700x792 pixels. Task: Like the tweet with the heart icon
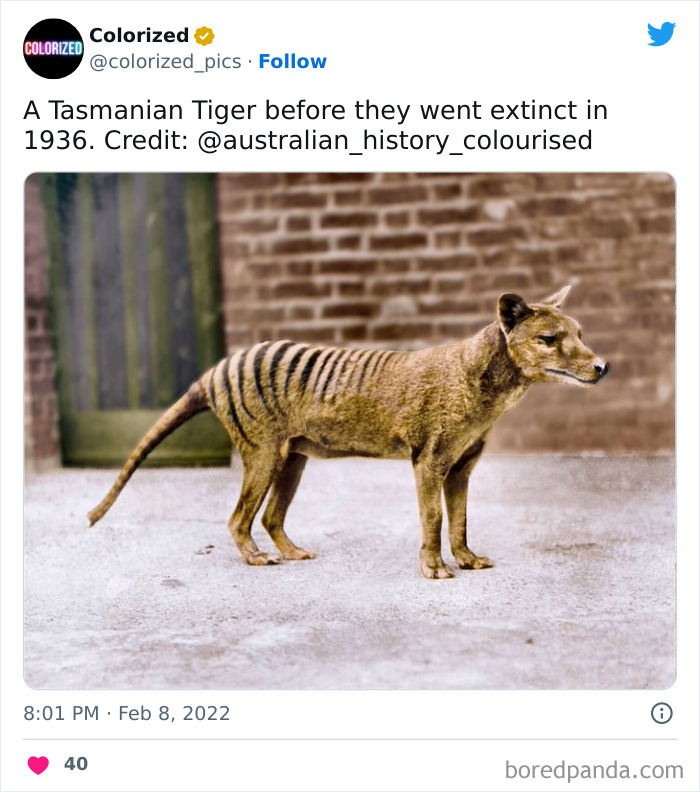[x=38, y=765]
